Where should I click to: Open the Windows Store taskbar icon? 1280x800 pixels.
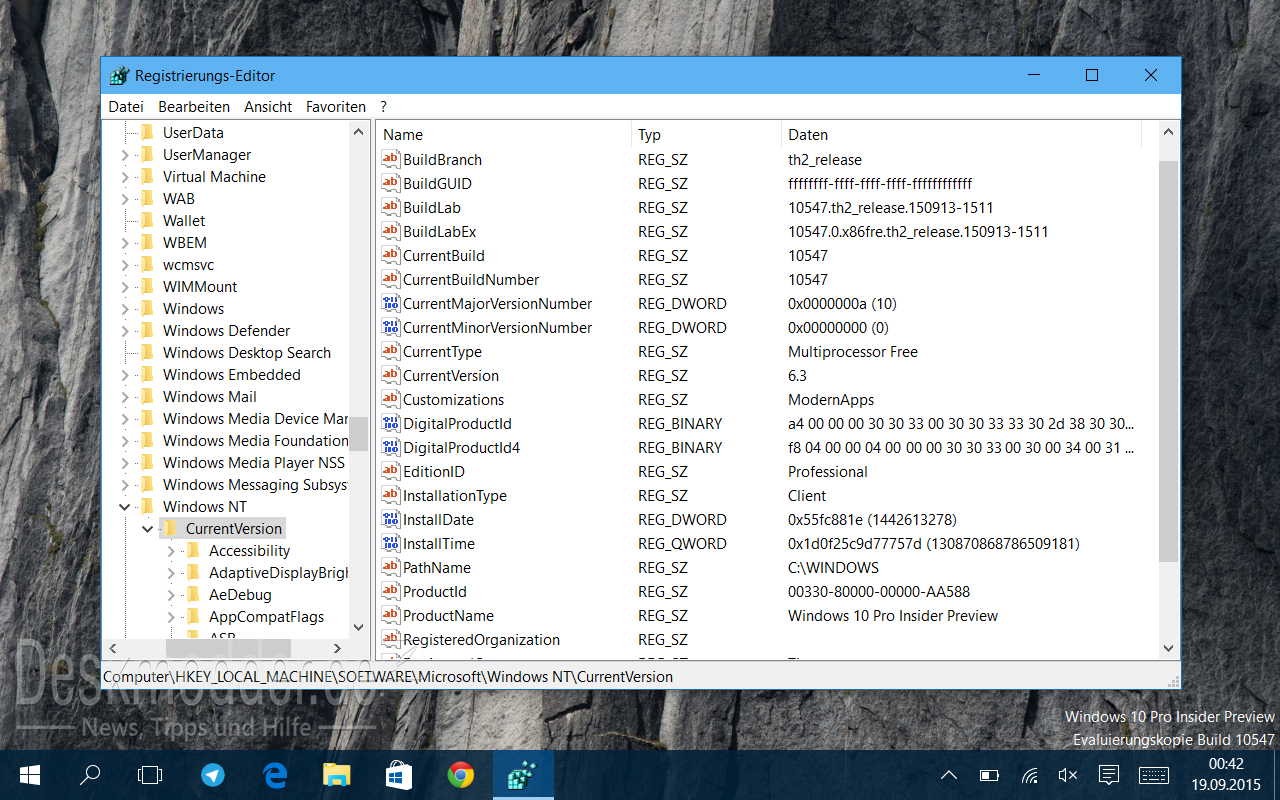[399, 775]
